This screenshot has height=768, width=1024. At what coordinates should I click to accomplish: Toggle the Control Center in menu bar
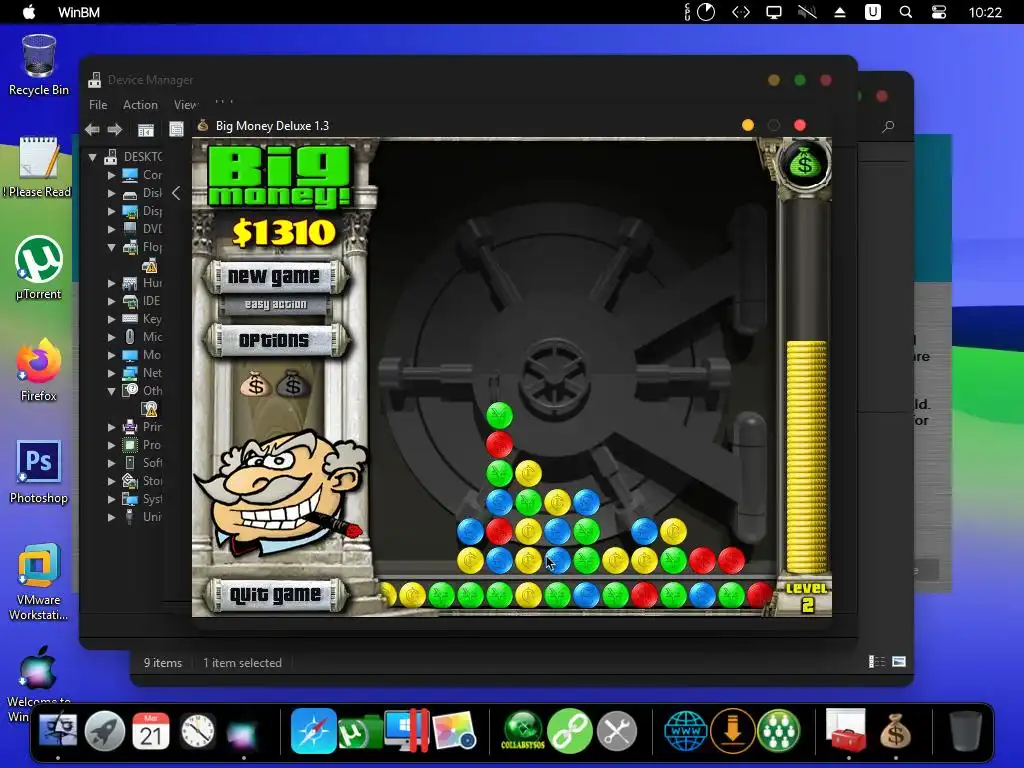click(938, 12)
